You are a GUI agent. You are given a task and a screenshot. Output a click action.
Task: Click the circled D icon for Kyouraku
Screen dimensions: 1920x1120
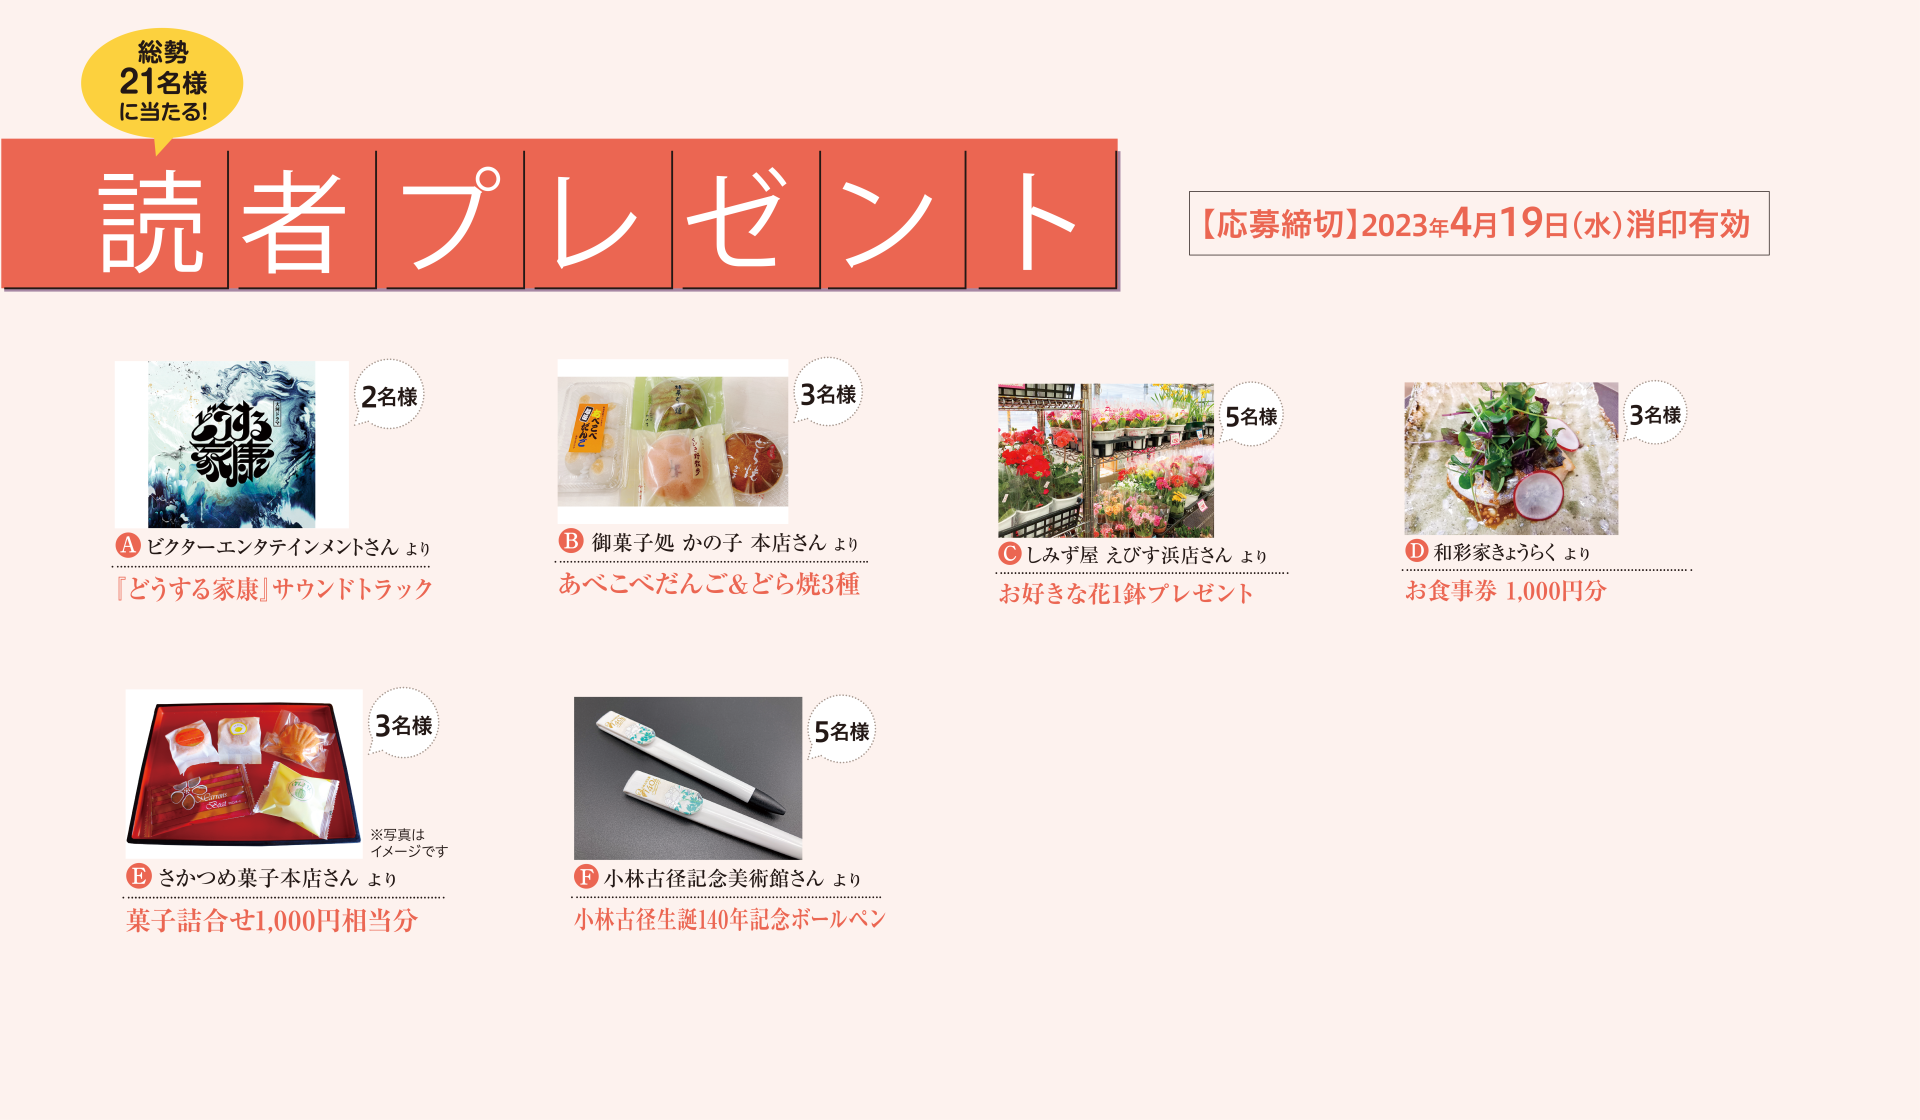tap(1416, 550)
